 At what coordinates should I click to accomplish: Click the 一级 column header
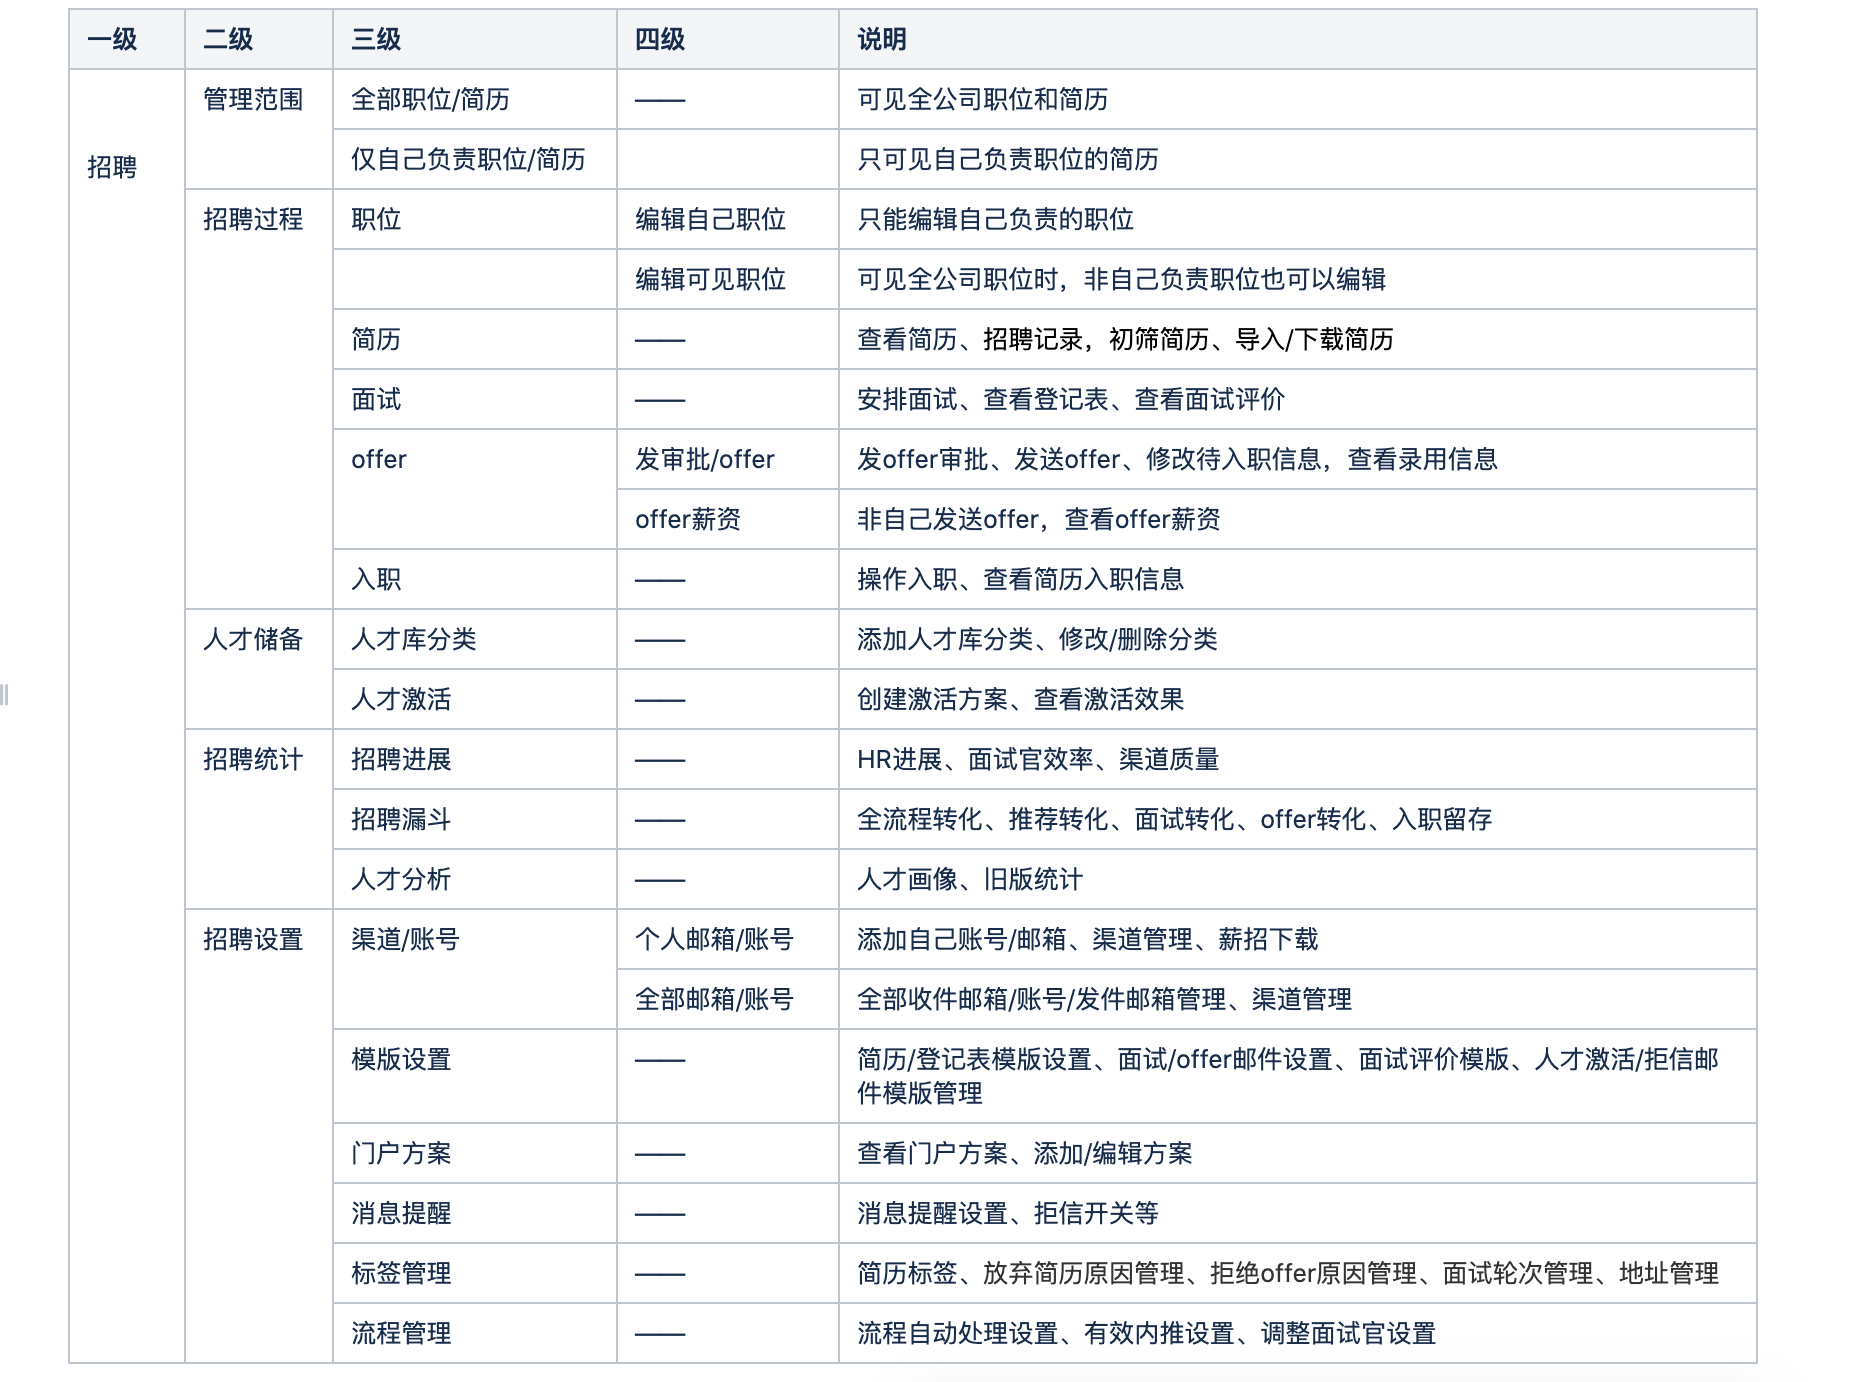127,40
